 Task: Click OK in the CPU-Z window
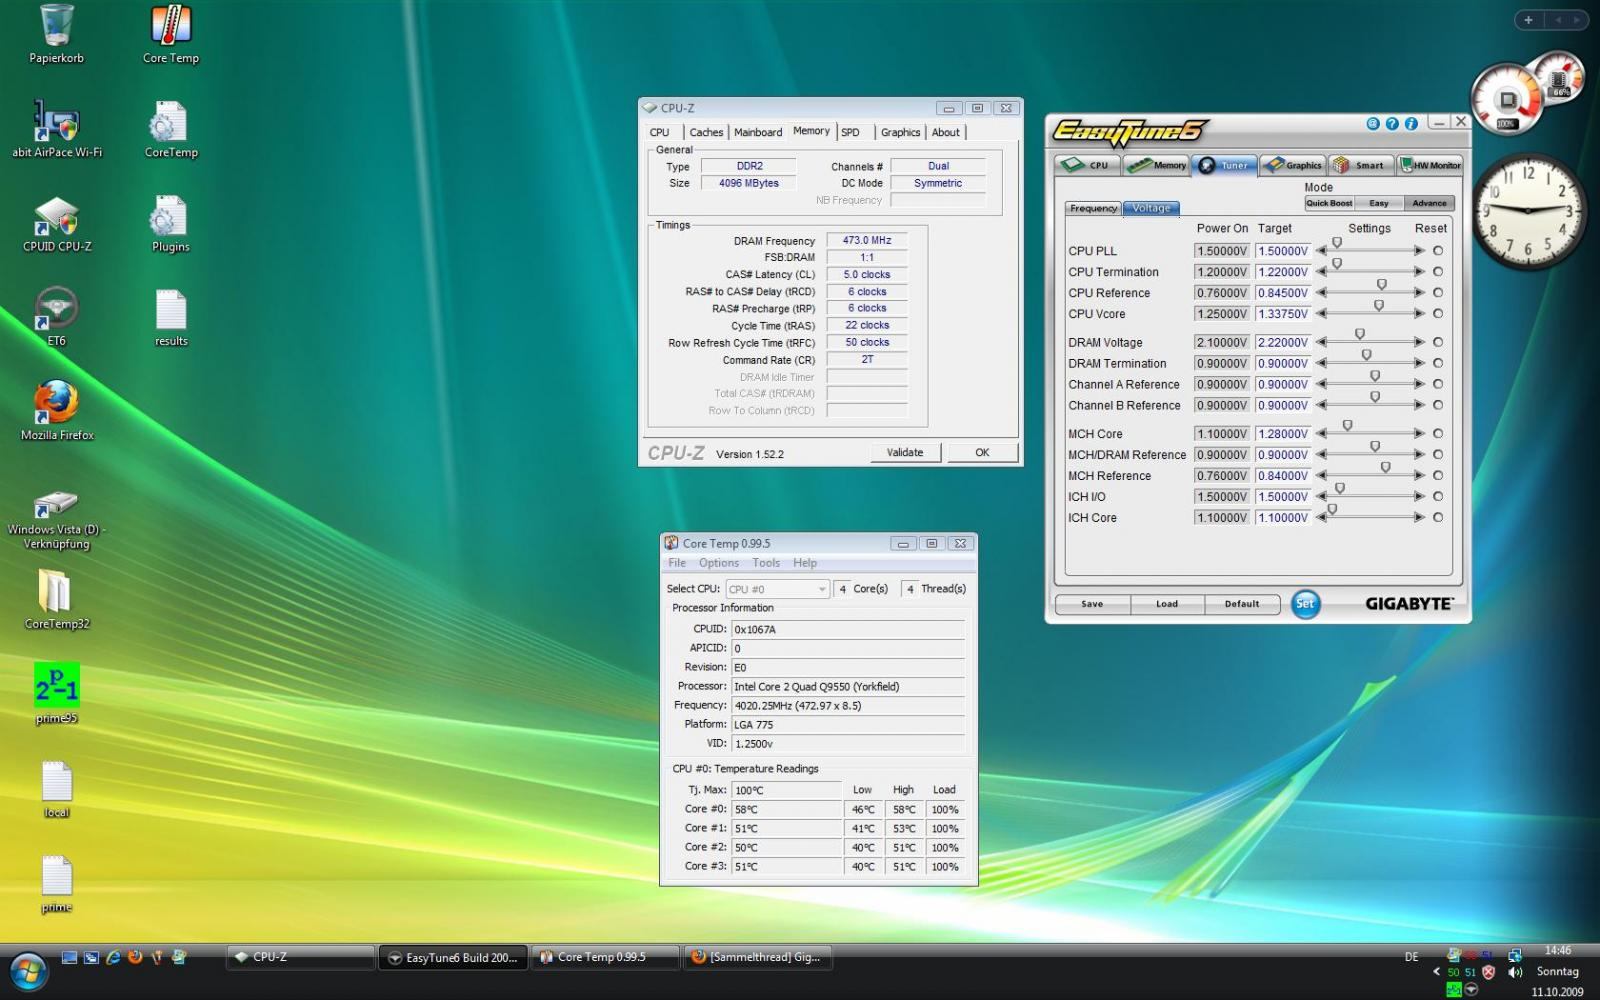coord(982,453)
